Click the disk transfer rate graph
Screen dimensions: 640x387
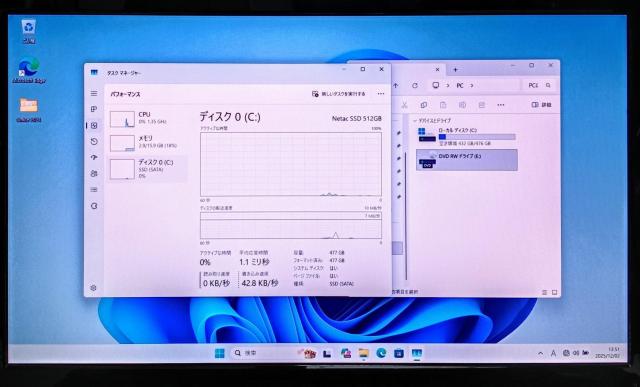point(291,225)
